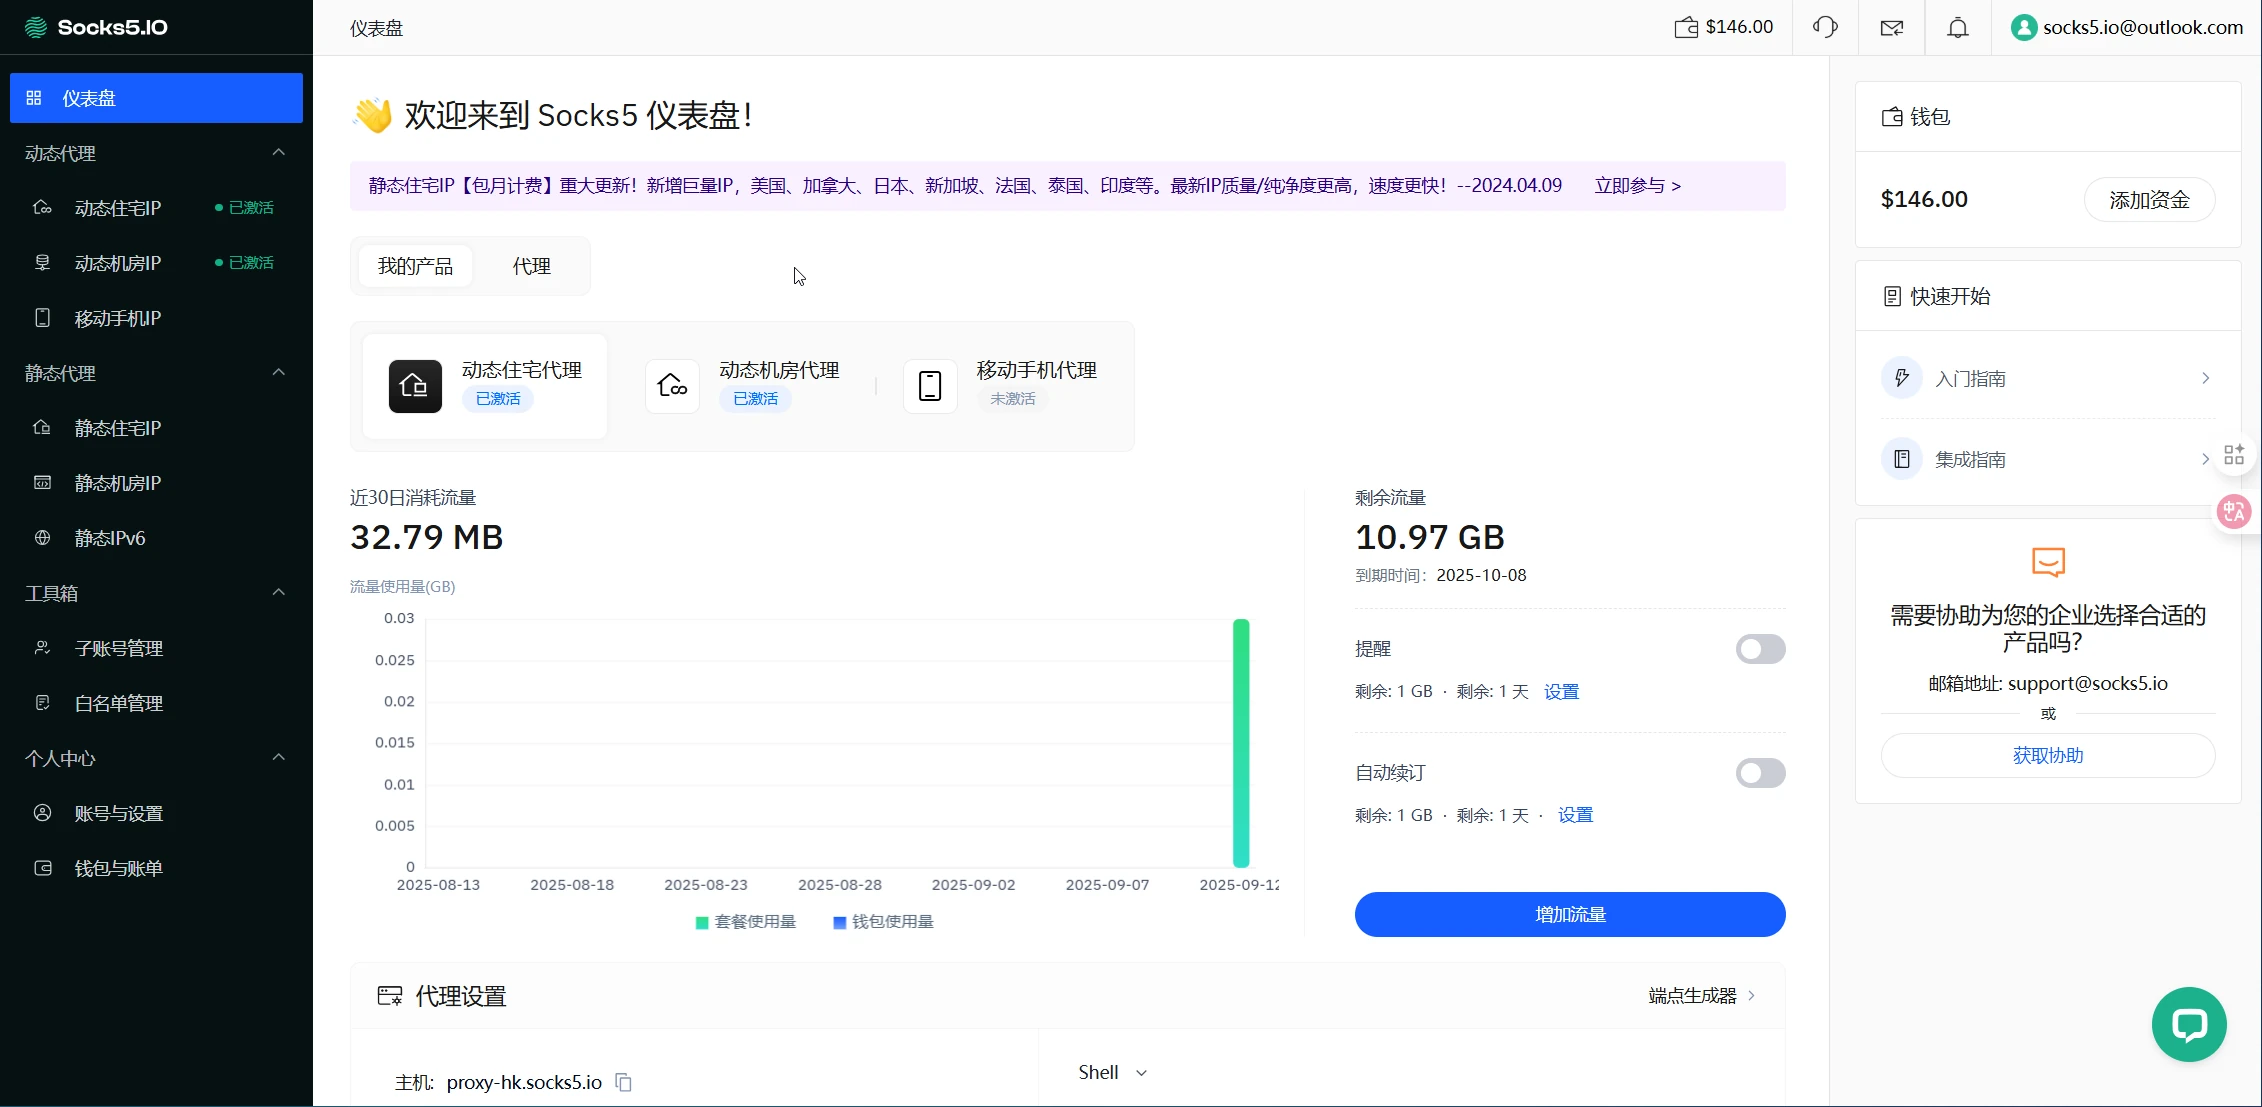Open 入门指南 via its chevron

click(x=2205, y=378)
